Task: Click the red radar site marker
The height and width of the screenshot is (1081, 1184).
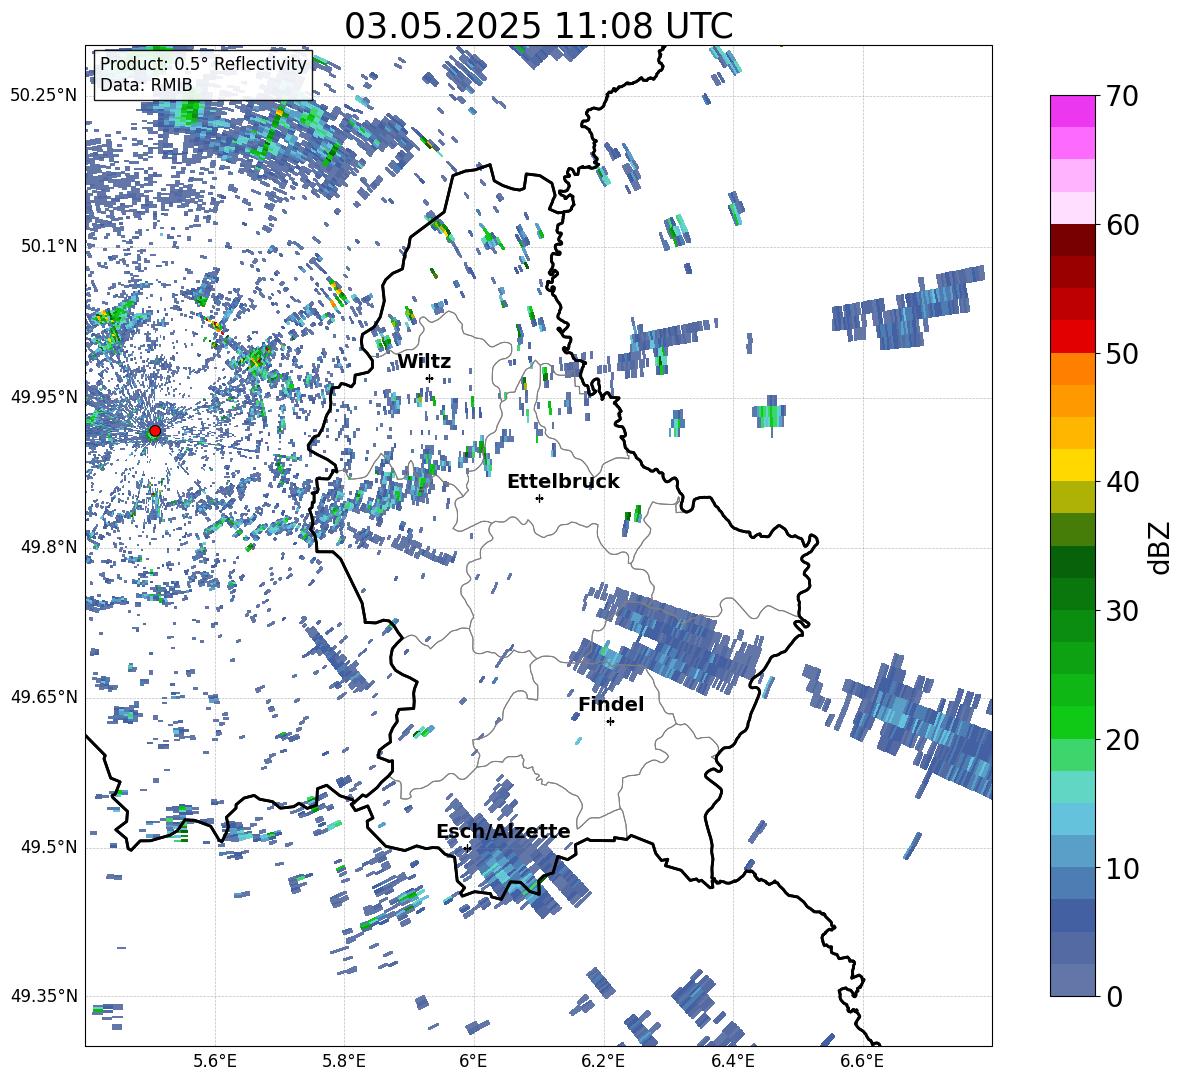Action: pos(155,431)
